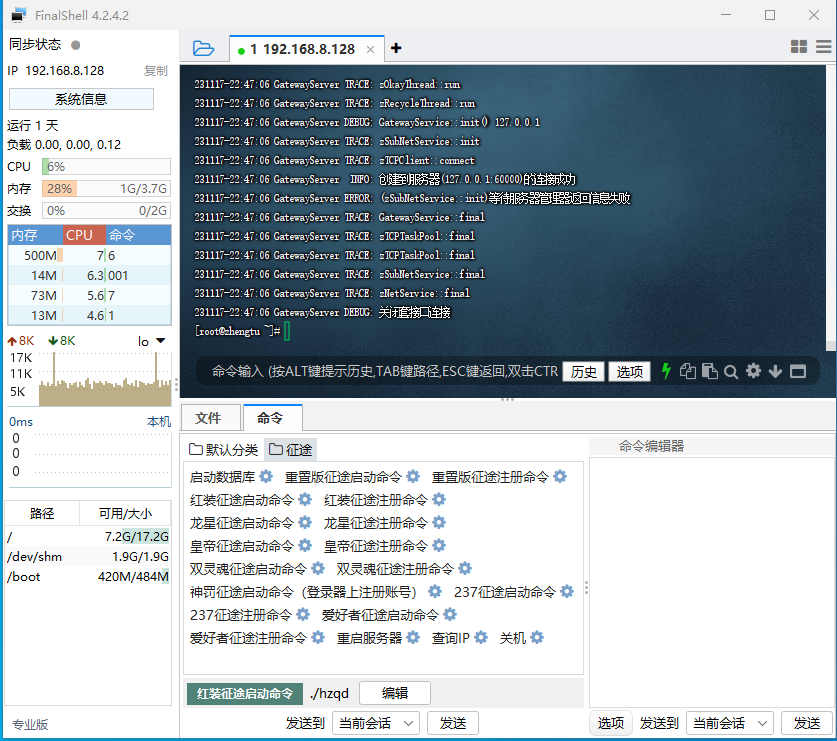This screenshot has height=741, width=837.
Task: Open terminal settings gear icon
Action: [x=753, y=371]
